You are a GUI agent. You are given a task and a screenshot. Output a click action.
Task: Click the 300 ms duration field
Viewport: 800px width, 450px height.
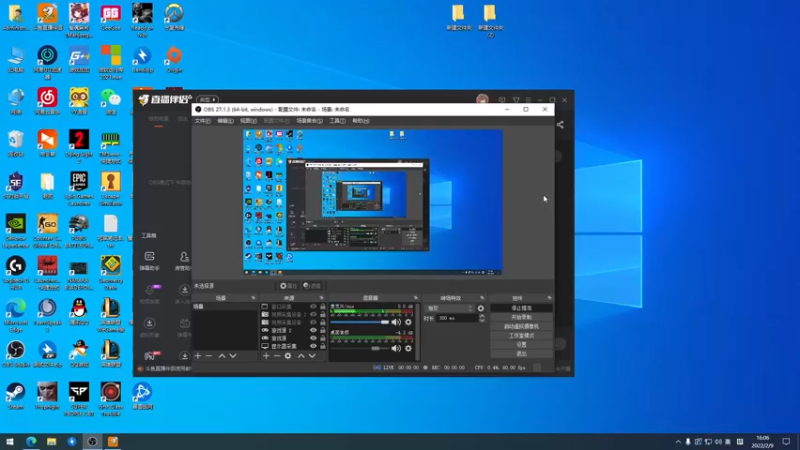[457, 318]
